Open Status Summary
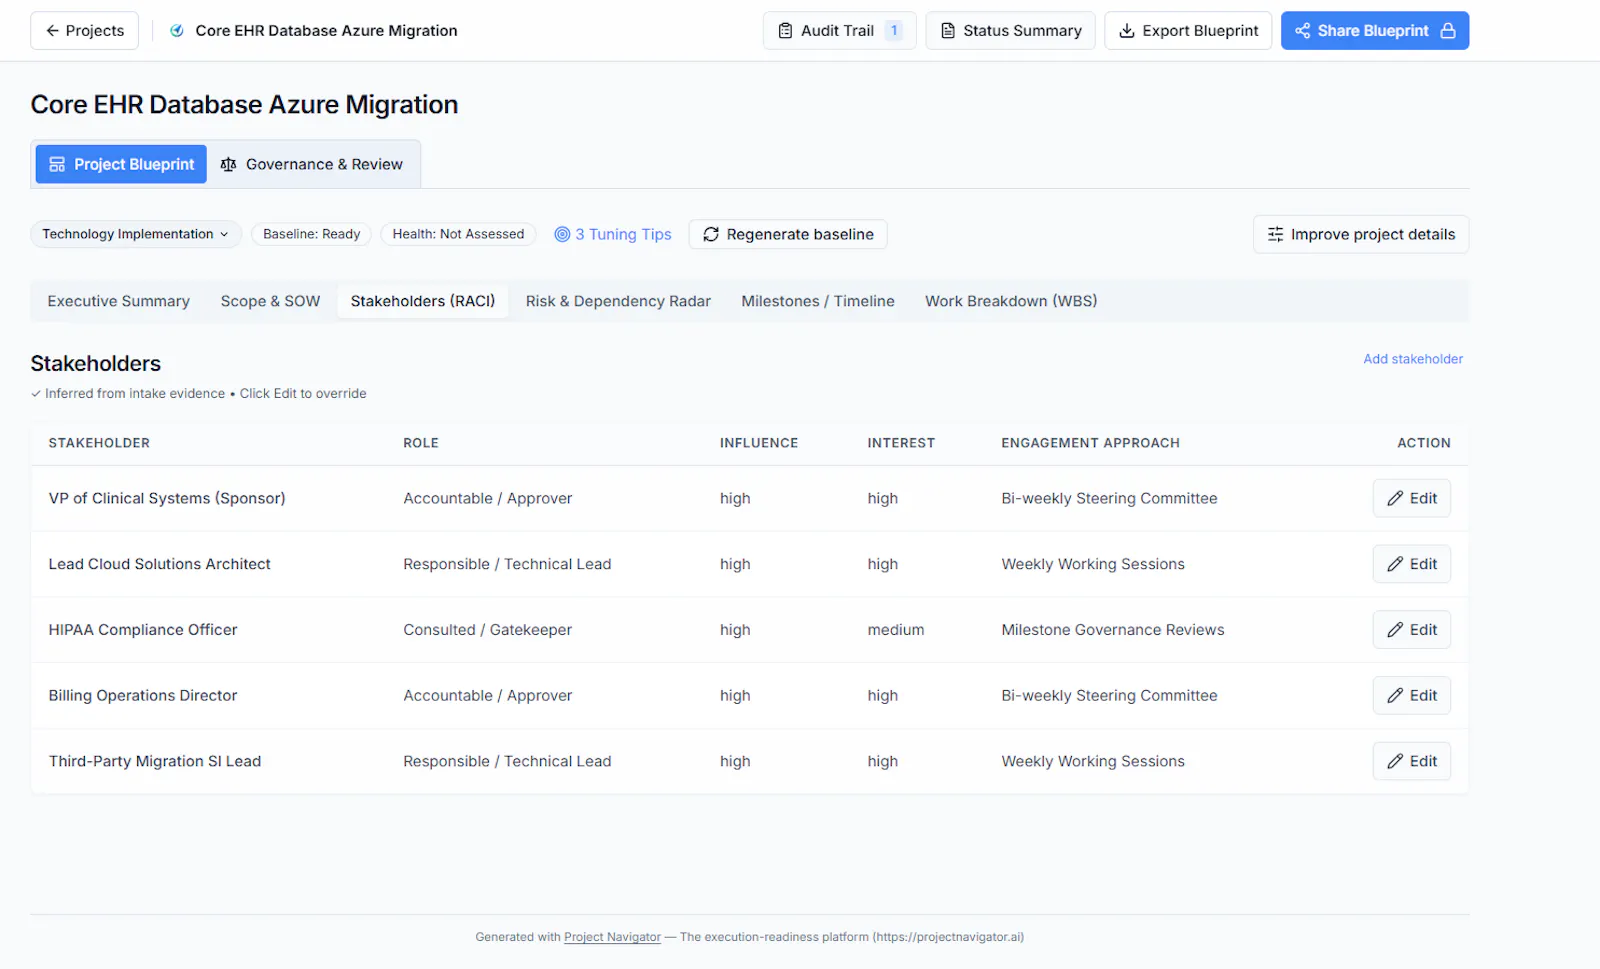 (1010, 31)
